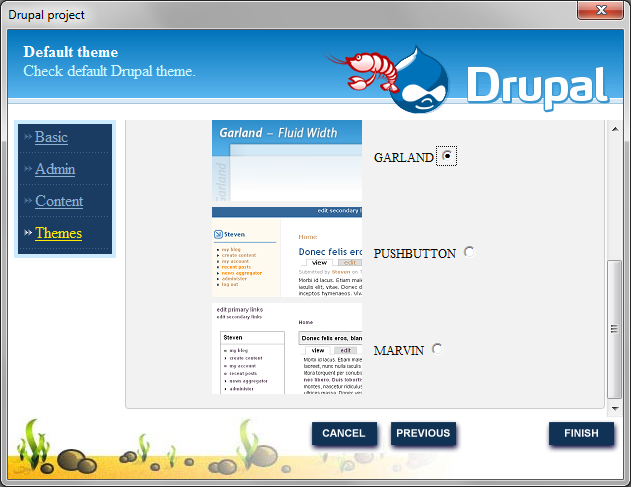631x487 pixels.
Task: Click the PUSHBUTTON label text
Action: pyautogui.click(x=414, y=254)
